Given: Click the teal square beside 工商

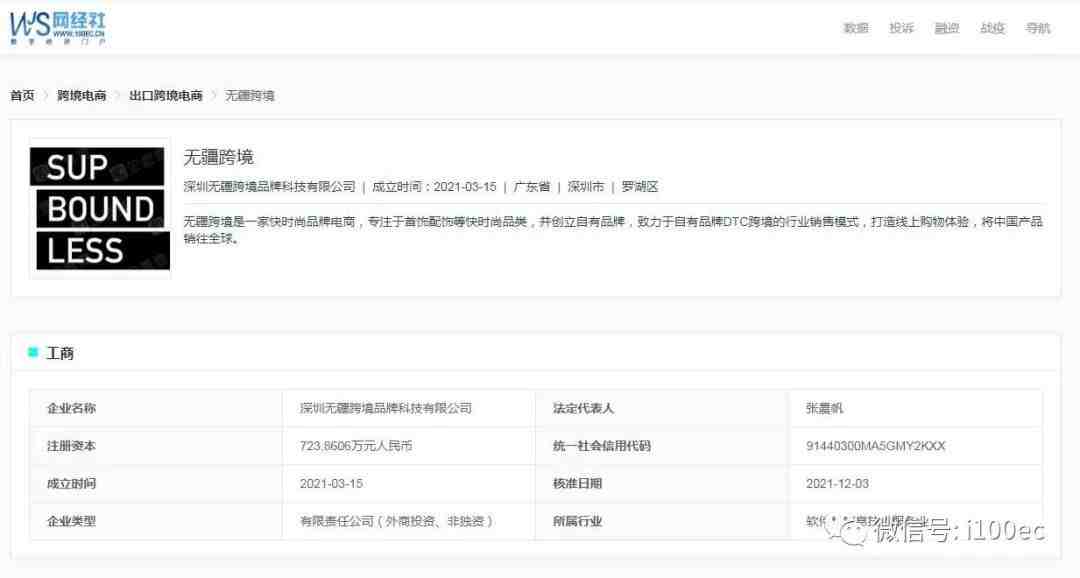Looking at the screenshot, I should [32, 353].
